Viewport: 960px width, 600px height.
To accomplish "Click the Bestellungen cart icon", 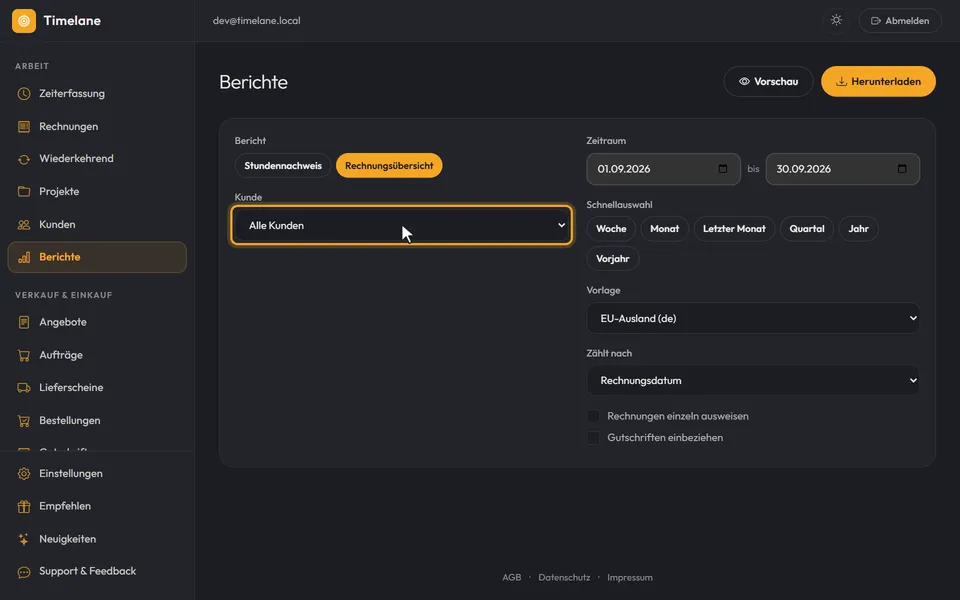I will pyautogui.click(x=24, y=421).
